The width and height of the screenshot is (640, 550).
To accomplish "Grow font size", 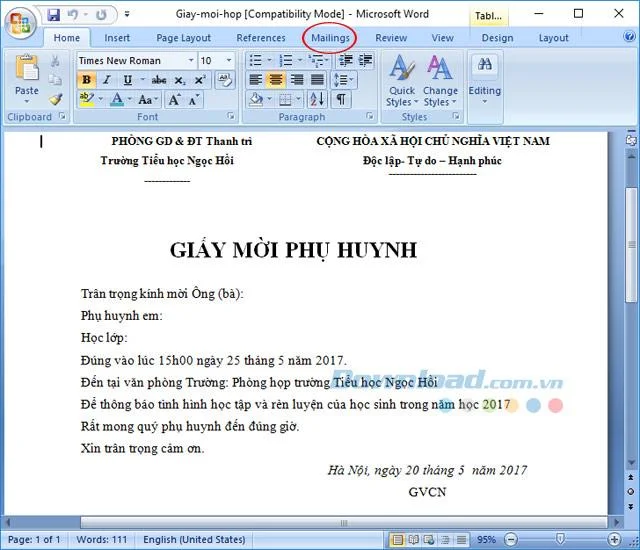I will 174,99.
